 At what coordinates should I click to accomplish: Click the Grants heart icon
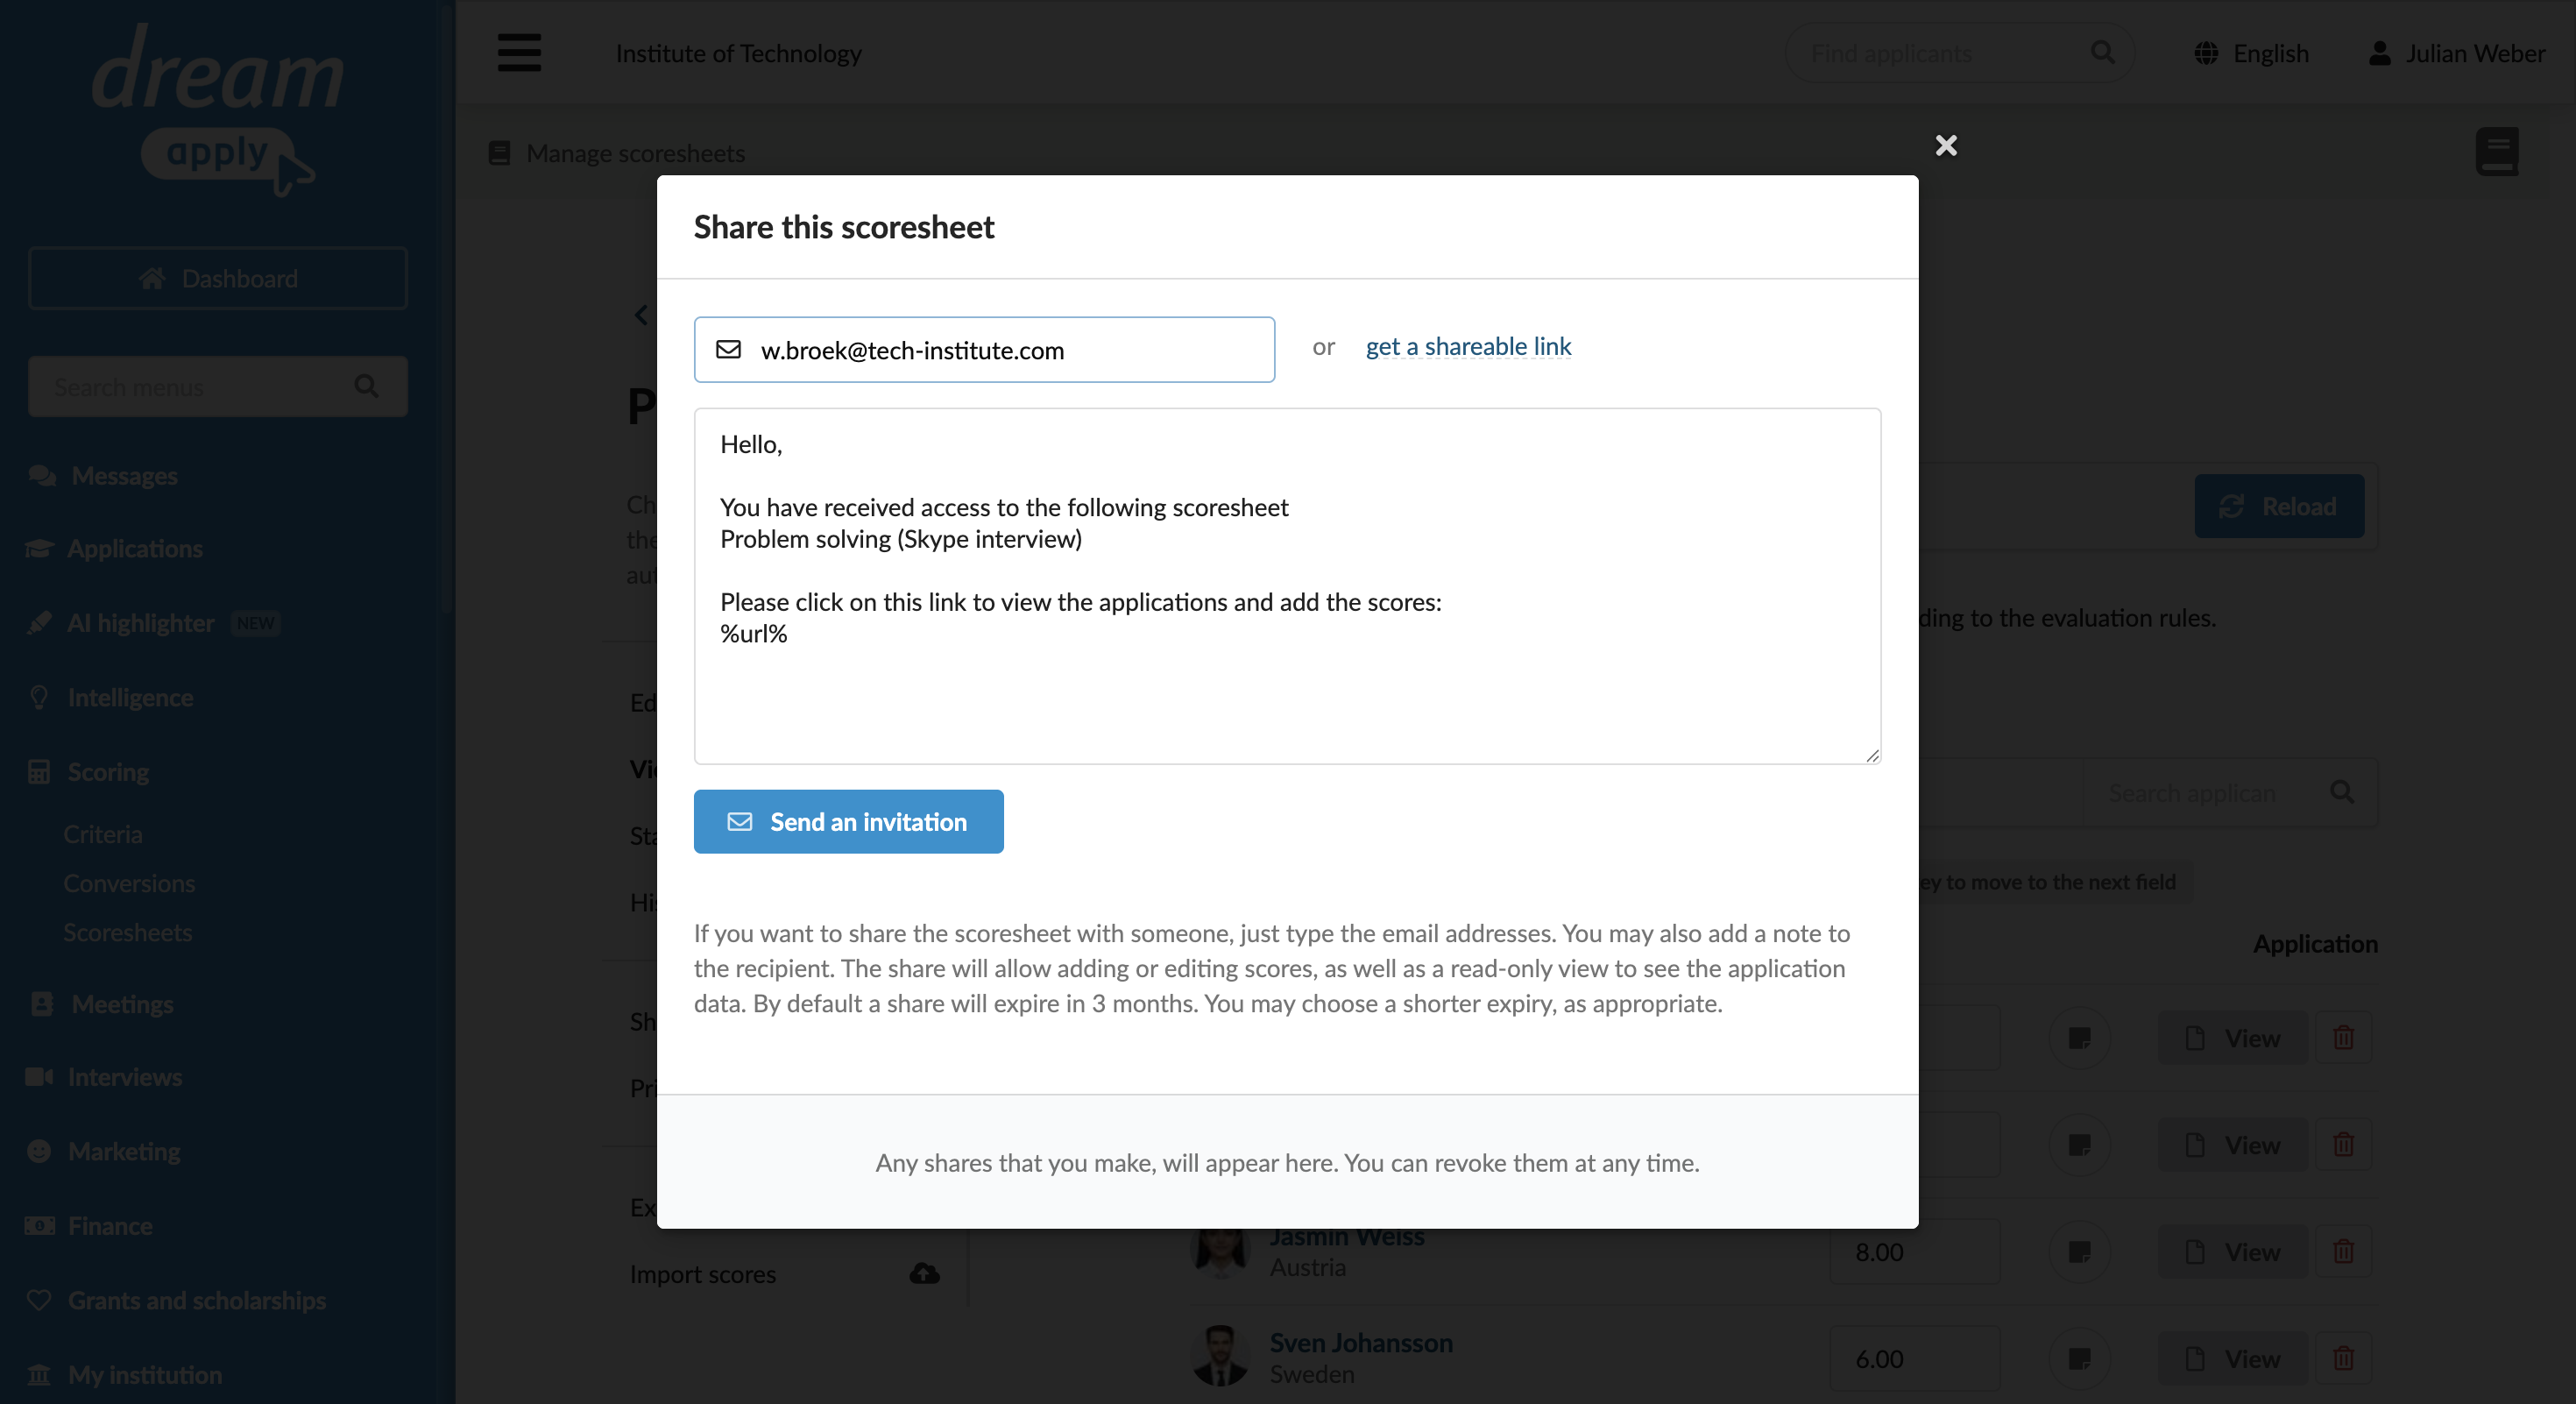(x=39, y=1300)
